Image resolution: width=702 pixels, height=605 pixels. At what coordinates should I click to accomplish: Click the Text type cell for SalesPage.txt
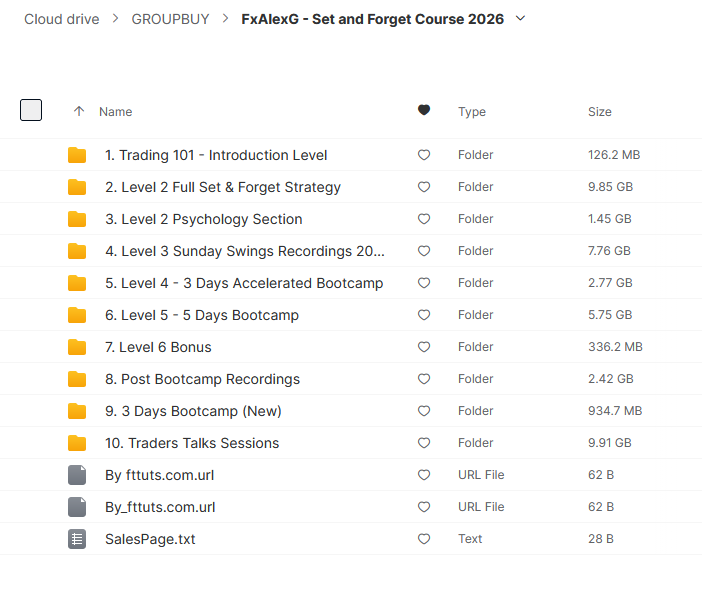click(x=470, y=539)
